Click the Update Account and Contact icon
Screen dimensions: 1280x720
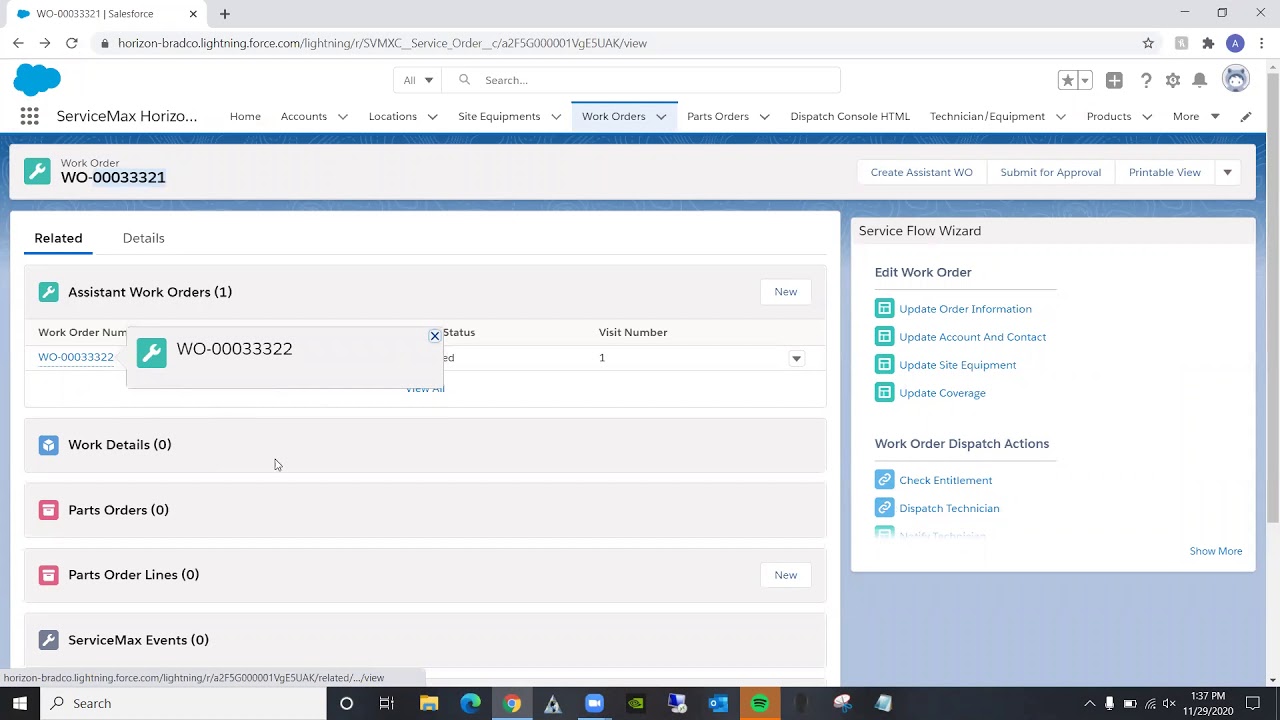(x=884, y=336)
